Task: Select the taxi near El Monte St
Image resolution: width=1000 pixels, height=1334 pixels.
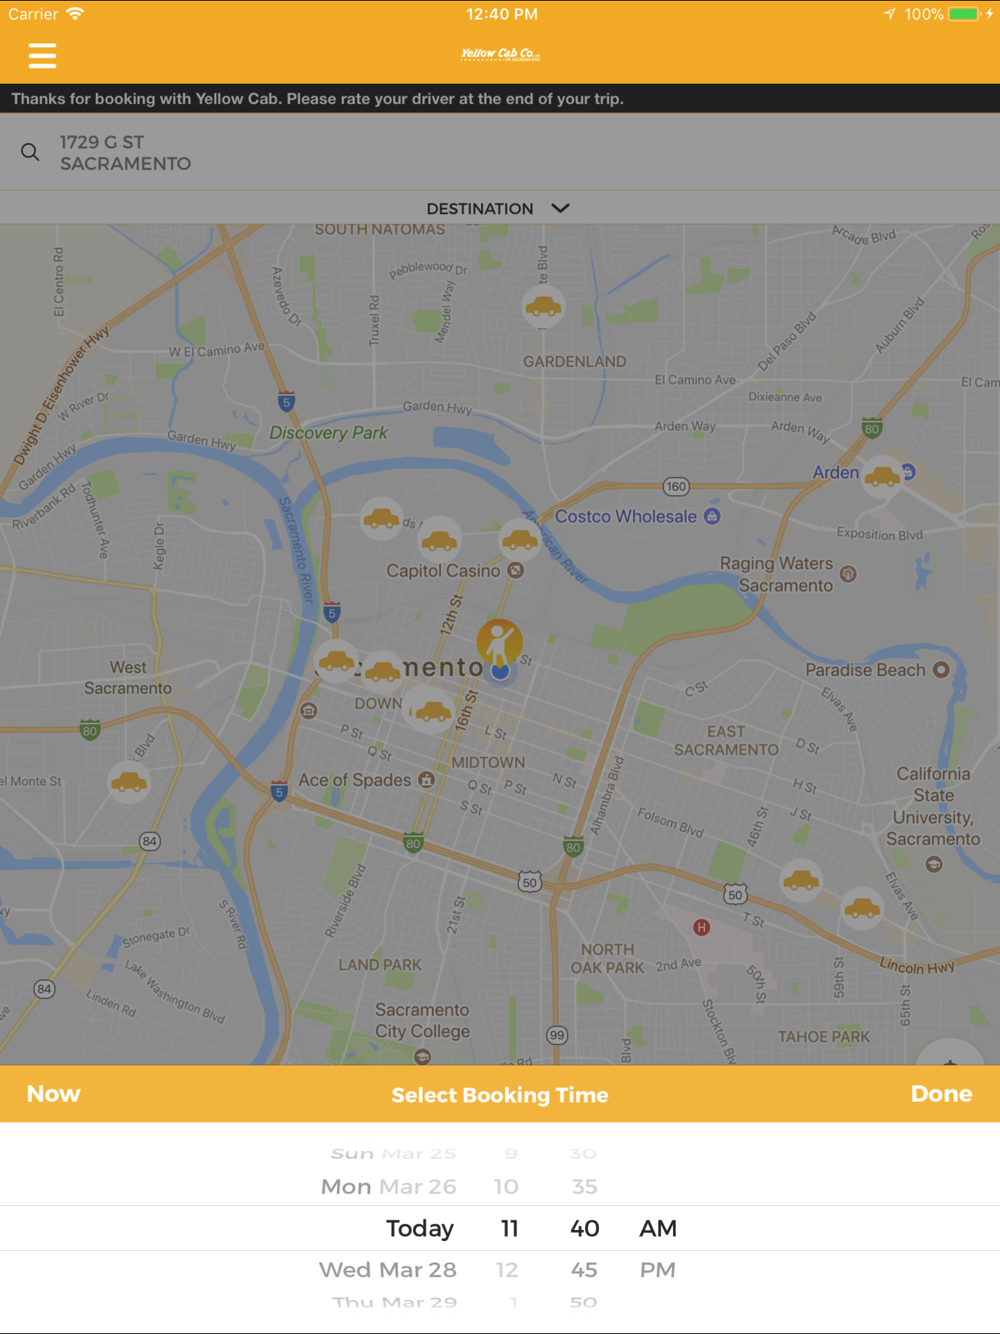Action: 129,782
